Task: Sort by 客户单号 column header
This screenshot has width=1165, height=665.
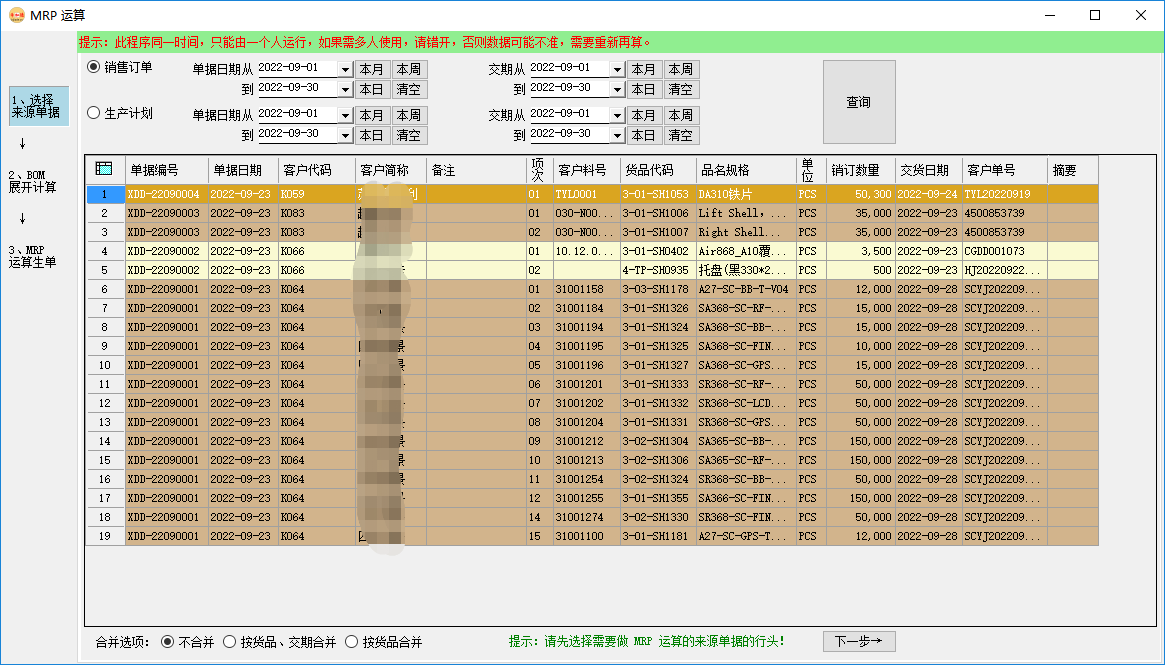Action: [1004, 170]
